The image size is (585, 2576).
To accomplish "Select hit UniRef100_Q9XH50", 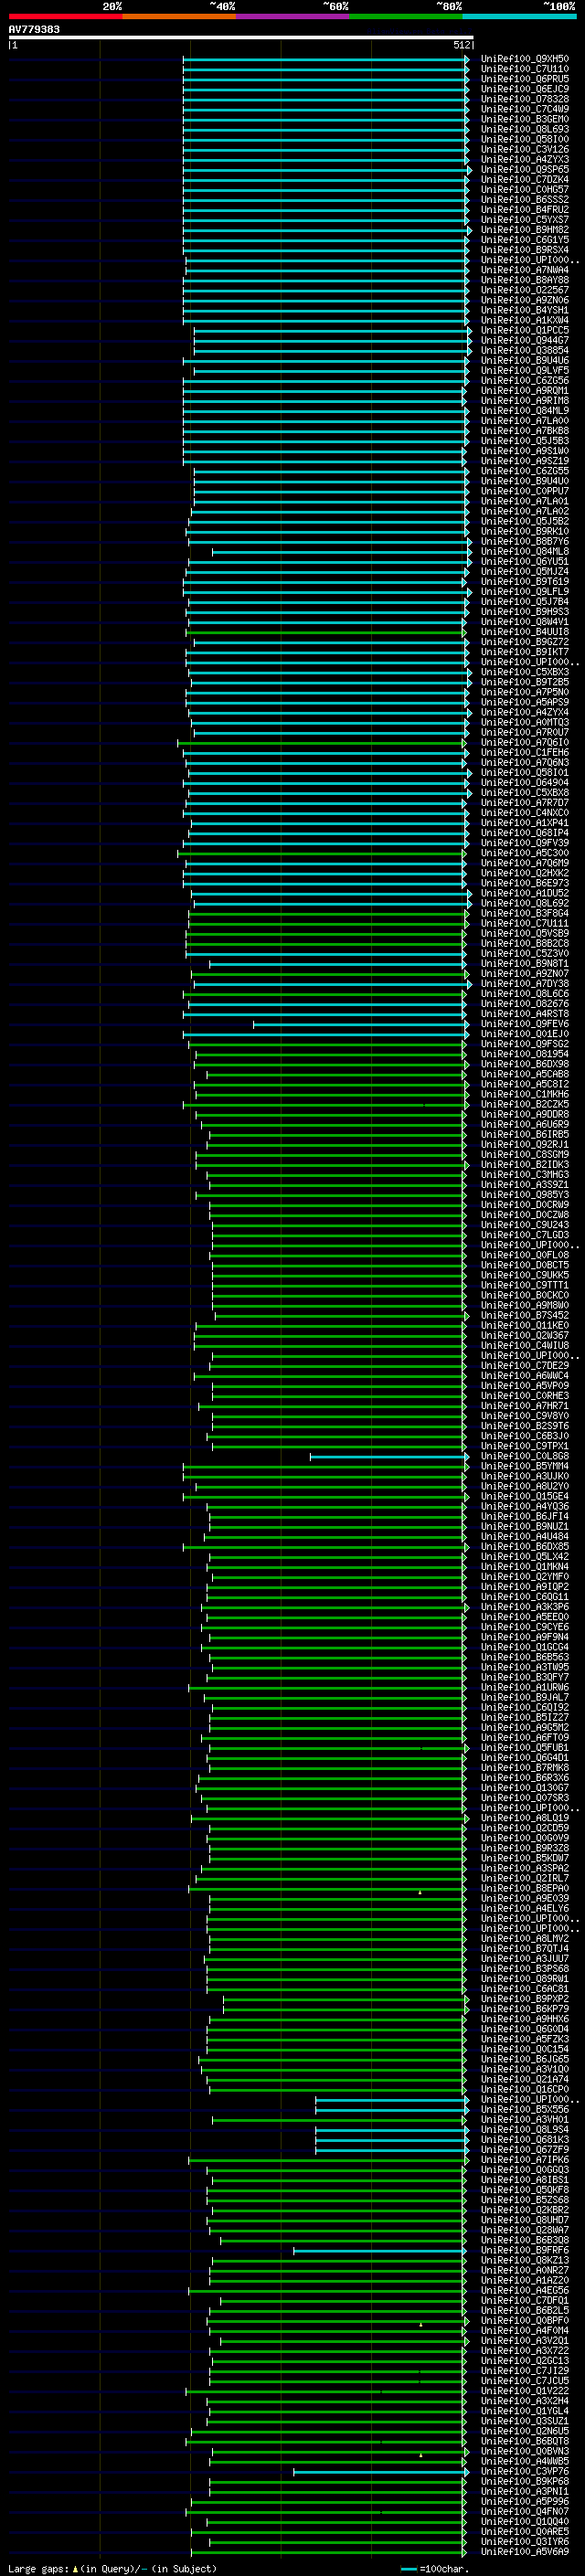I will pyautogui.click(x=525, y=60).
